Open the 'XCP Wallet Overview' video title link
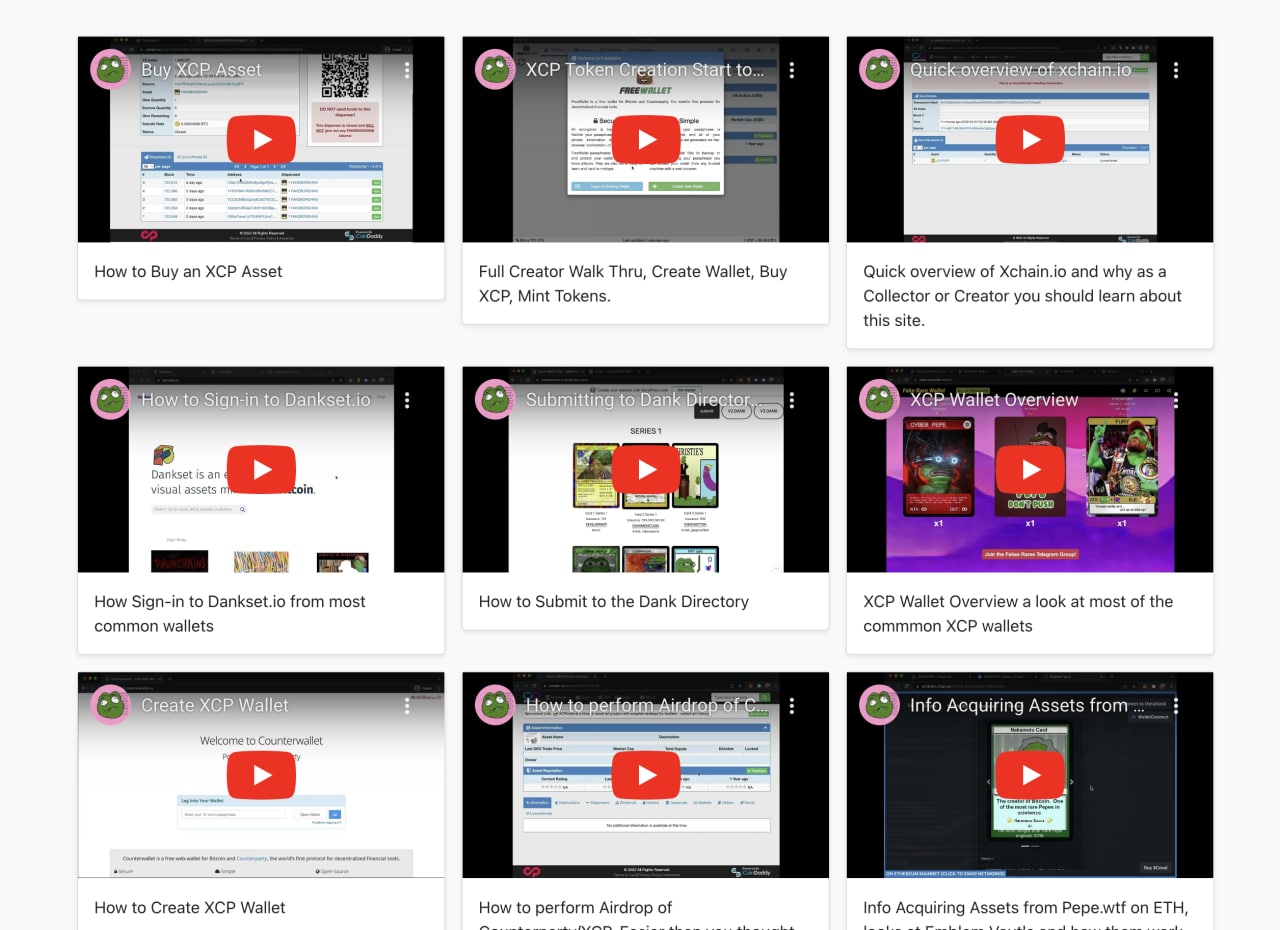 994,400
